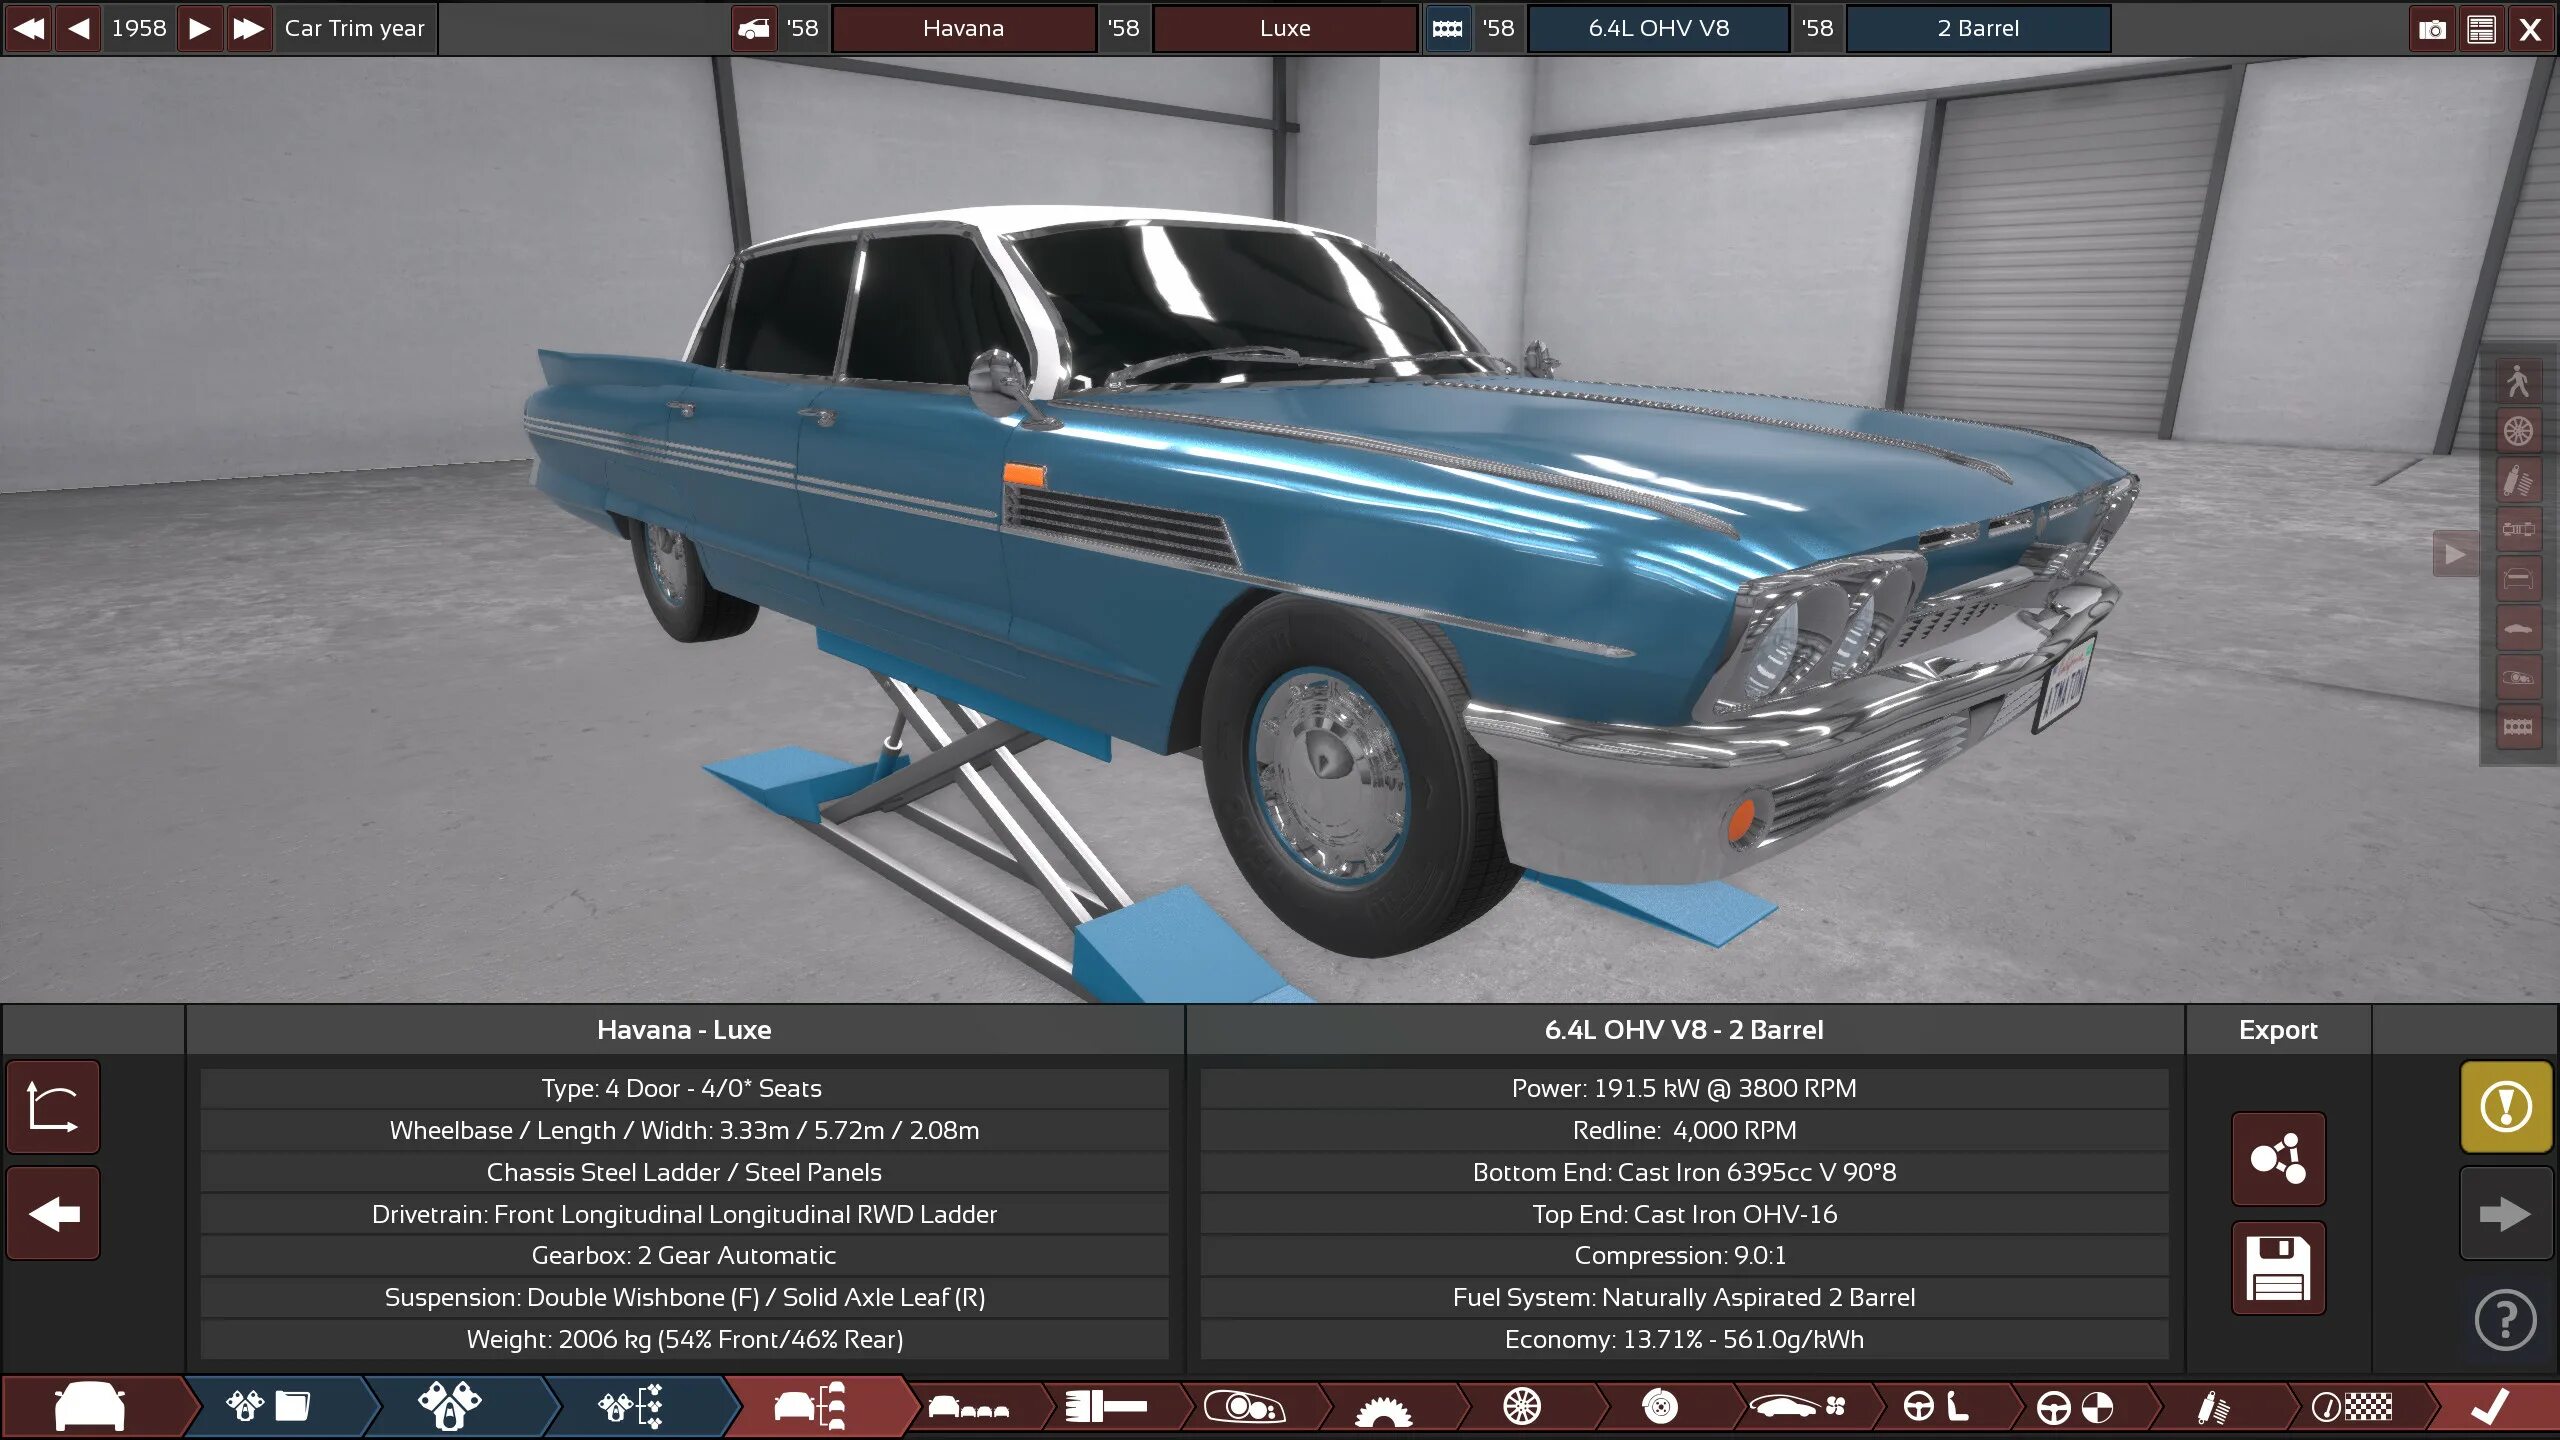Click the checkmark finish step
2560x1440 pixels.
click(x=2489, y=1407)
